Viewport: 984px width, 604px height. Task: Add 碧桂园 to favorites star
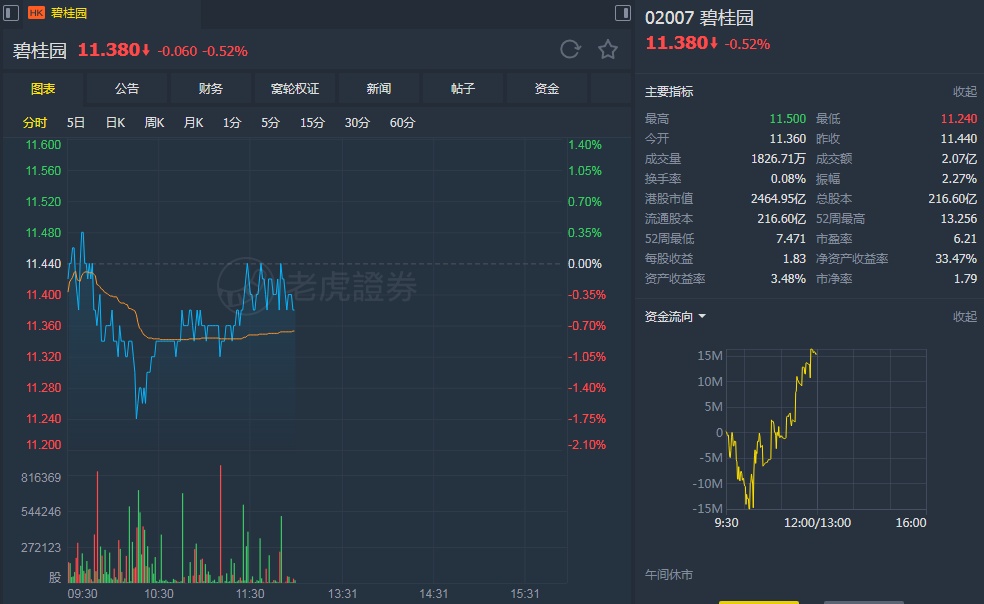(x=607, y=50)
